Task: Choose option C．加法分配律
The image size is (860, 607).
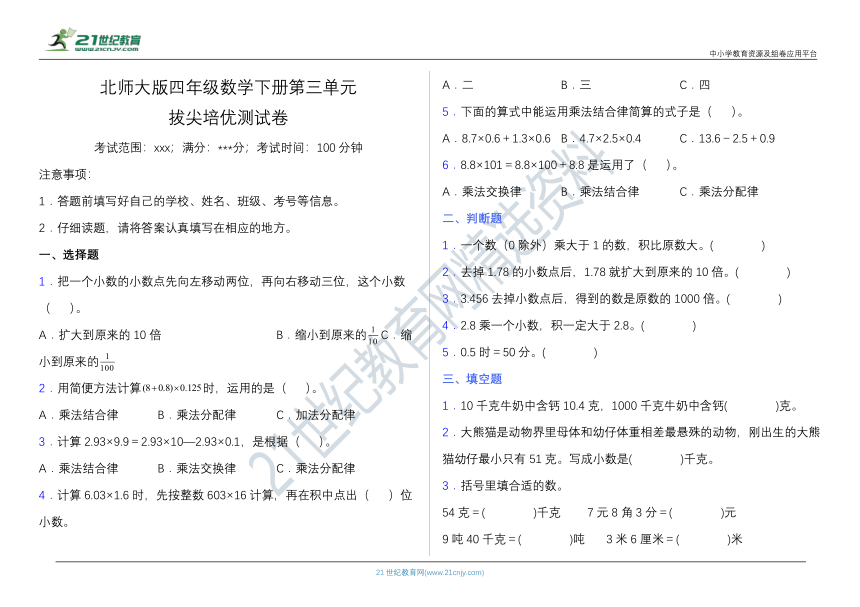Action: [x=316, y=415]
